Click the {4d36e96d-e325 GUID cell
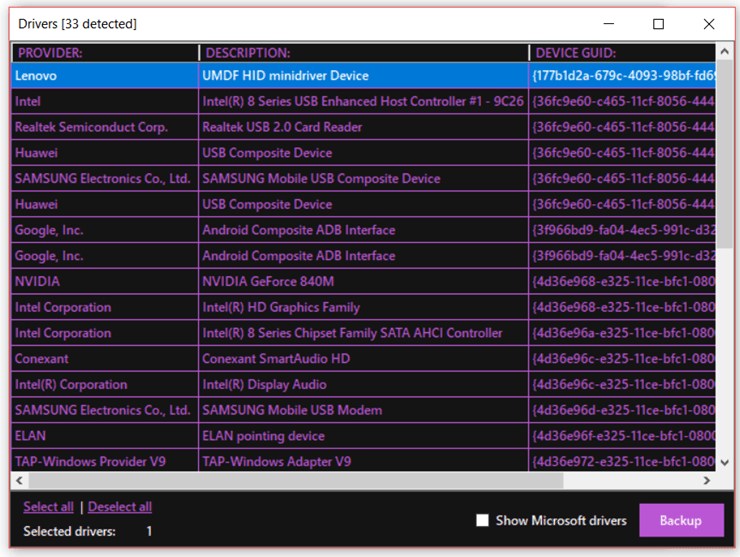This screenshot has height=557, width=740. (622, 410)
